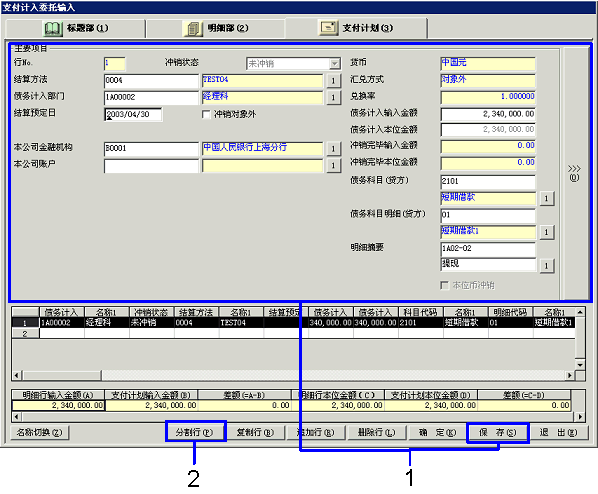Image resolution: width=598 pixels, height=494 pixels.
Task: Click lookup button beside 结算方法 TEST04
Action: 333,81
